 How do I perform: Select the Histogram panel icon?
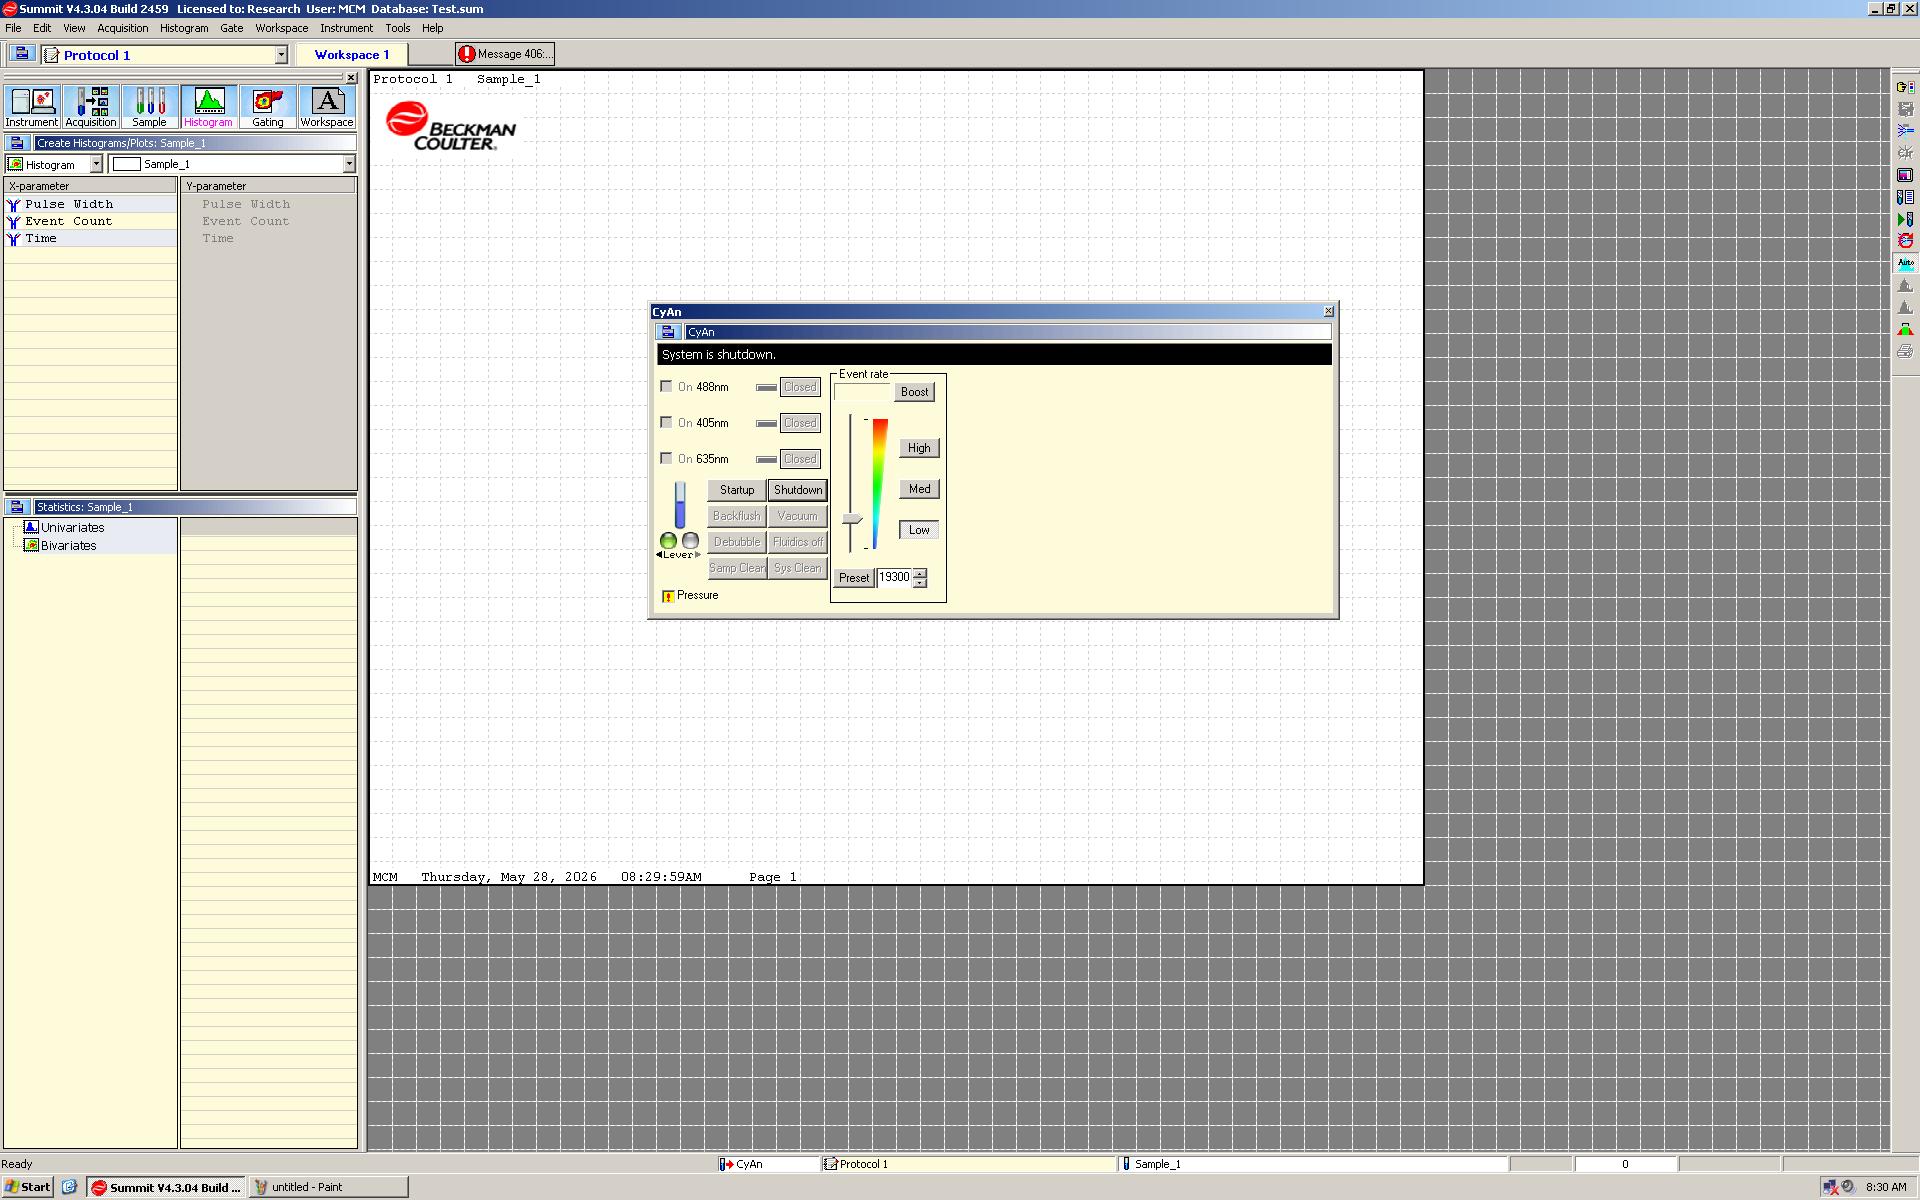coord(208,107)
